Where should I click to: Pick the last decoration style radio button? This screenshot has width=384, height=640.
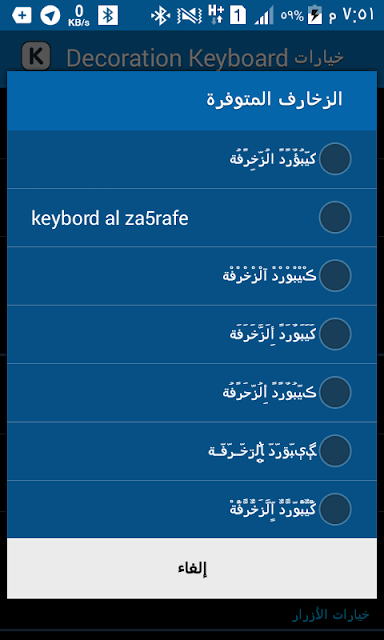pos(335,509)
